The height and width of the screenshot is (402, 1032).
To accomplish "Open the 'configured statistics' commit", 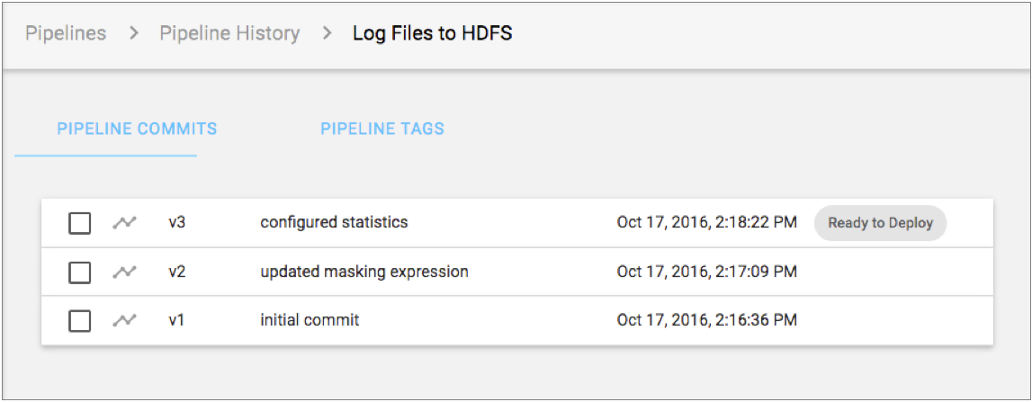I will pyautogui.click(x=334, y=222).
